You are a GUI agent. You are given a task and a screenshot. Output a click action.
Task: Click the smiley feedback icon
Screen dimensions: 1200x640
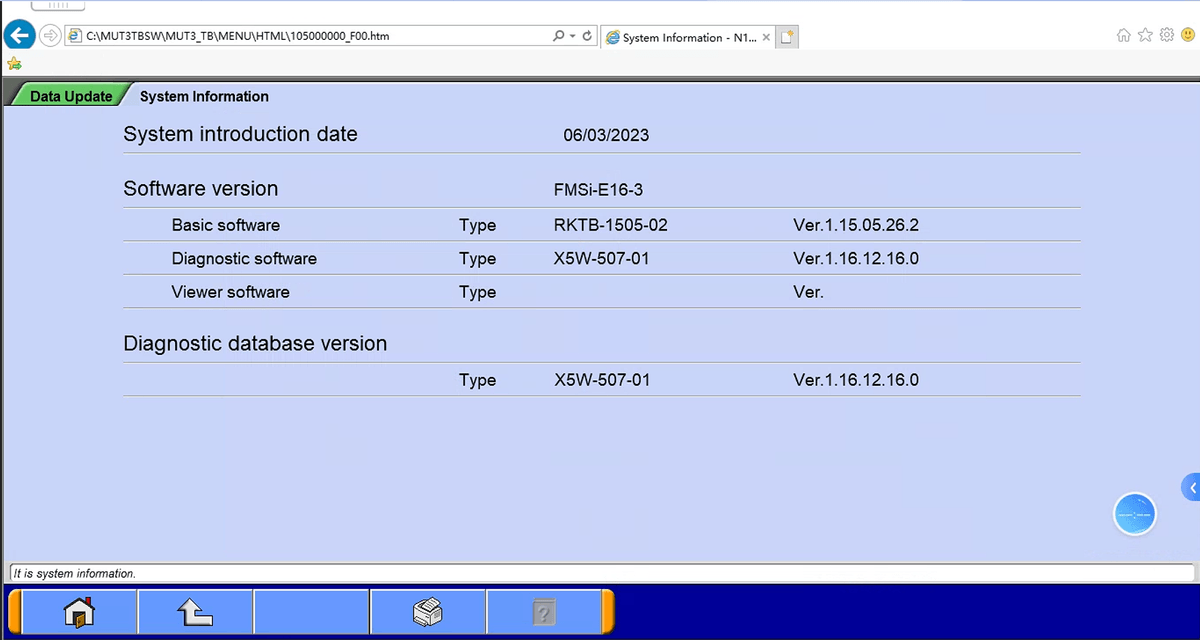pos(1187,35)
